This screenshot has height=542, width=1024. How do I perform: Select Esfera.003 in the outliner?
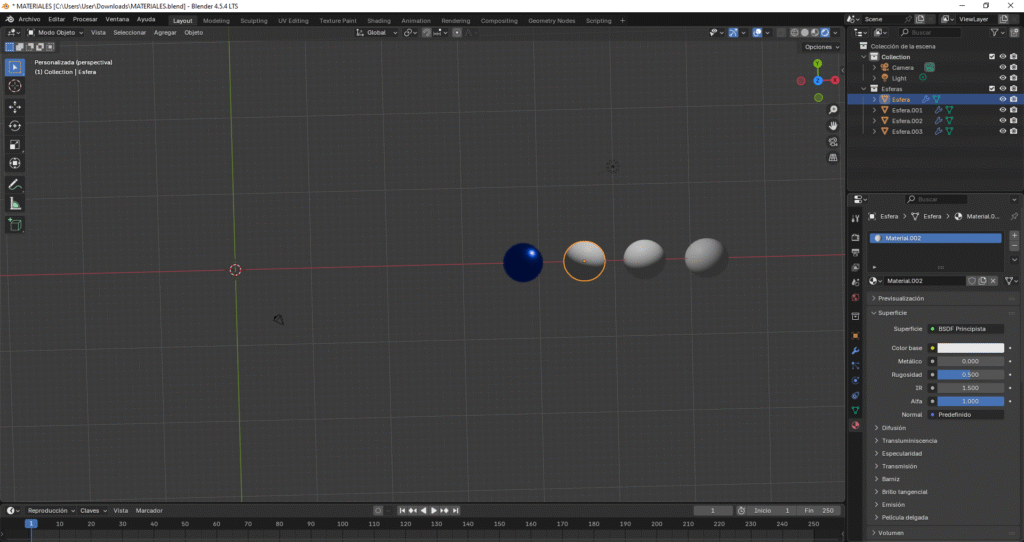[907, 131]
